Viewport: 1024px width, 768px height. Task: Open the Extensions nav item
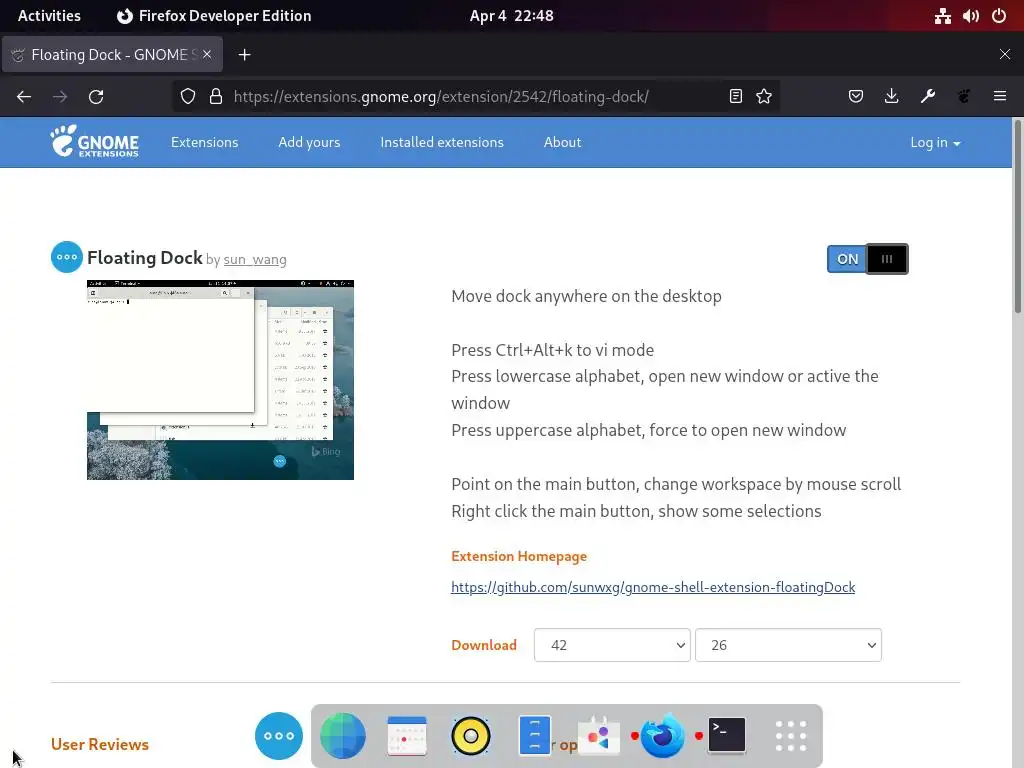click(204, 142)
